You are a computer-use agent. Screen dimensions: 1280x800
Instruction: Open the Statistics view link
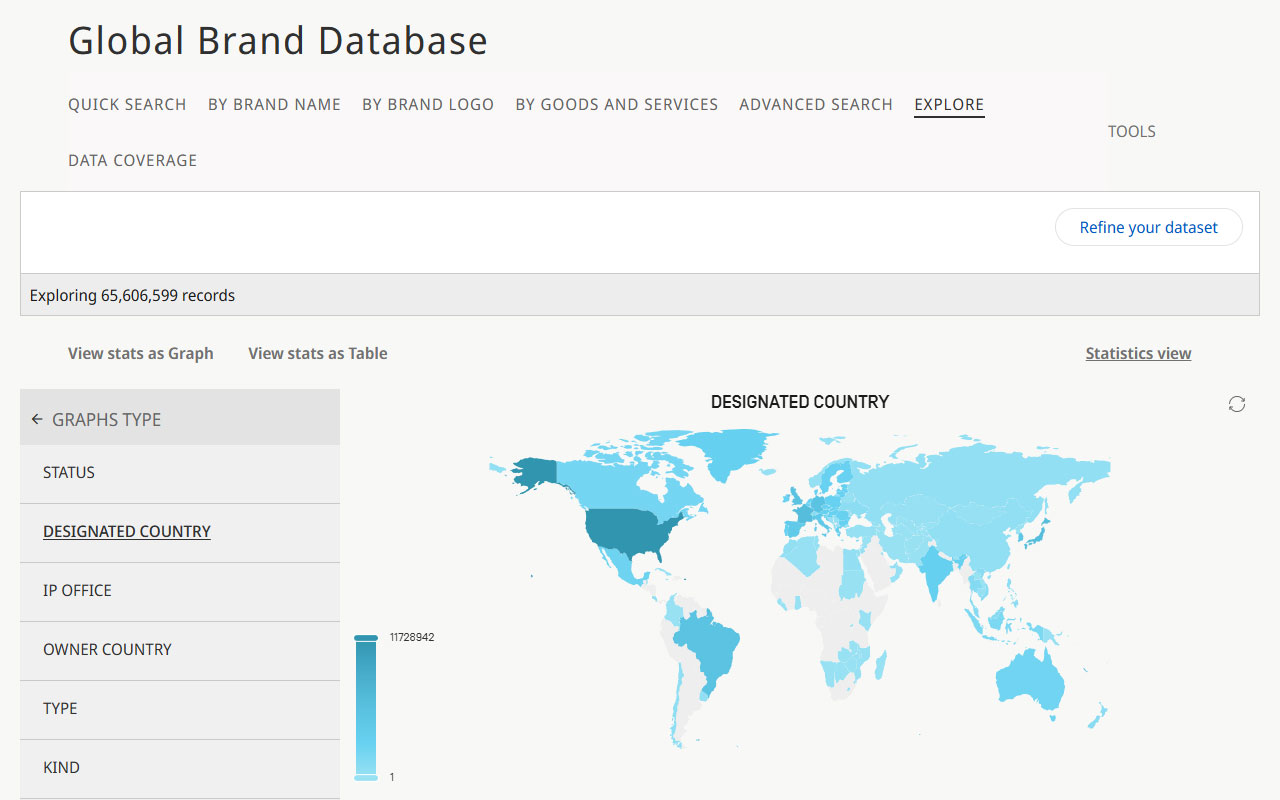pos(1138,353)
